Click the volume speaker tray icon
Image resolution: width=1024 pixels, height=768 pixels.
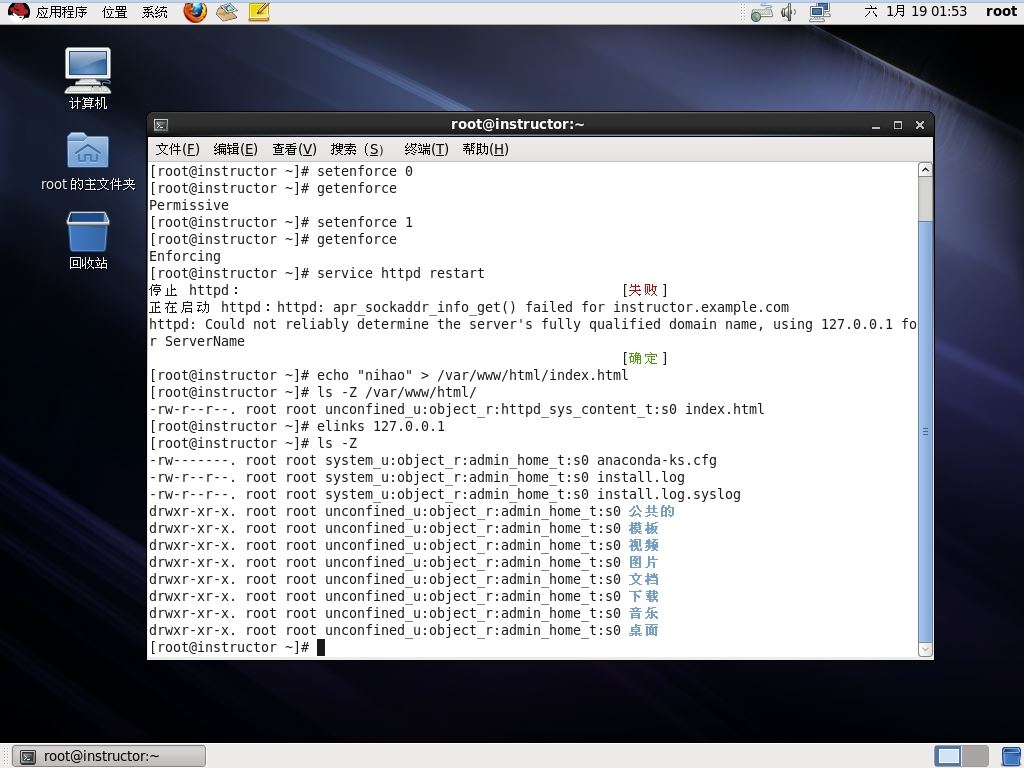789,12
